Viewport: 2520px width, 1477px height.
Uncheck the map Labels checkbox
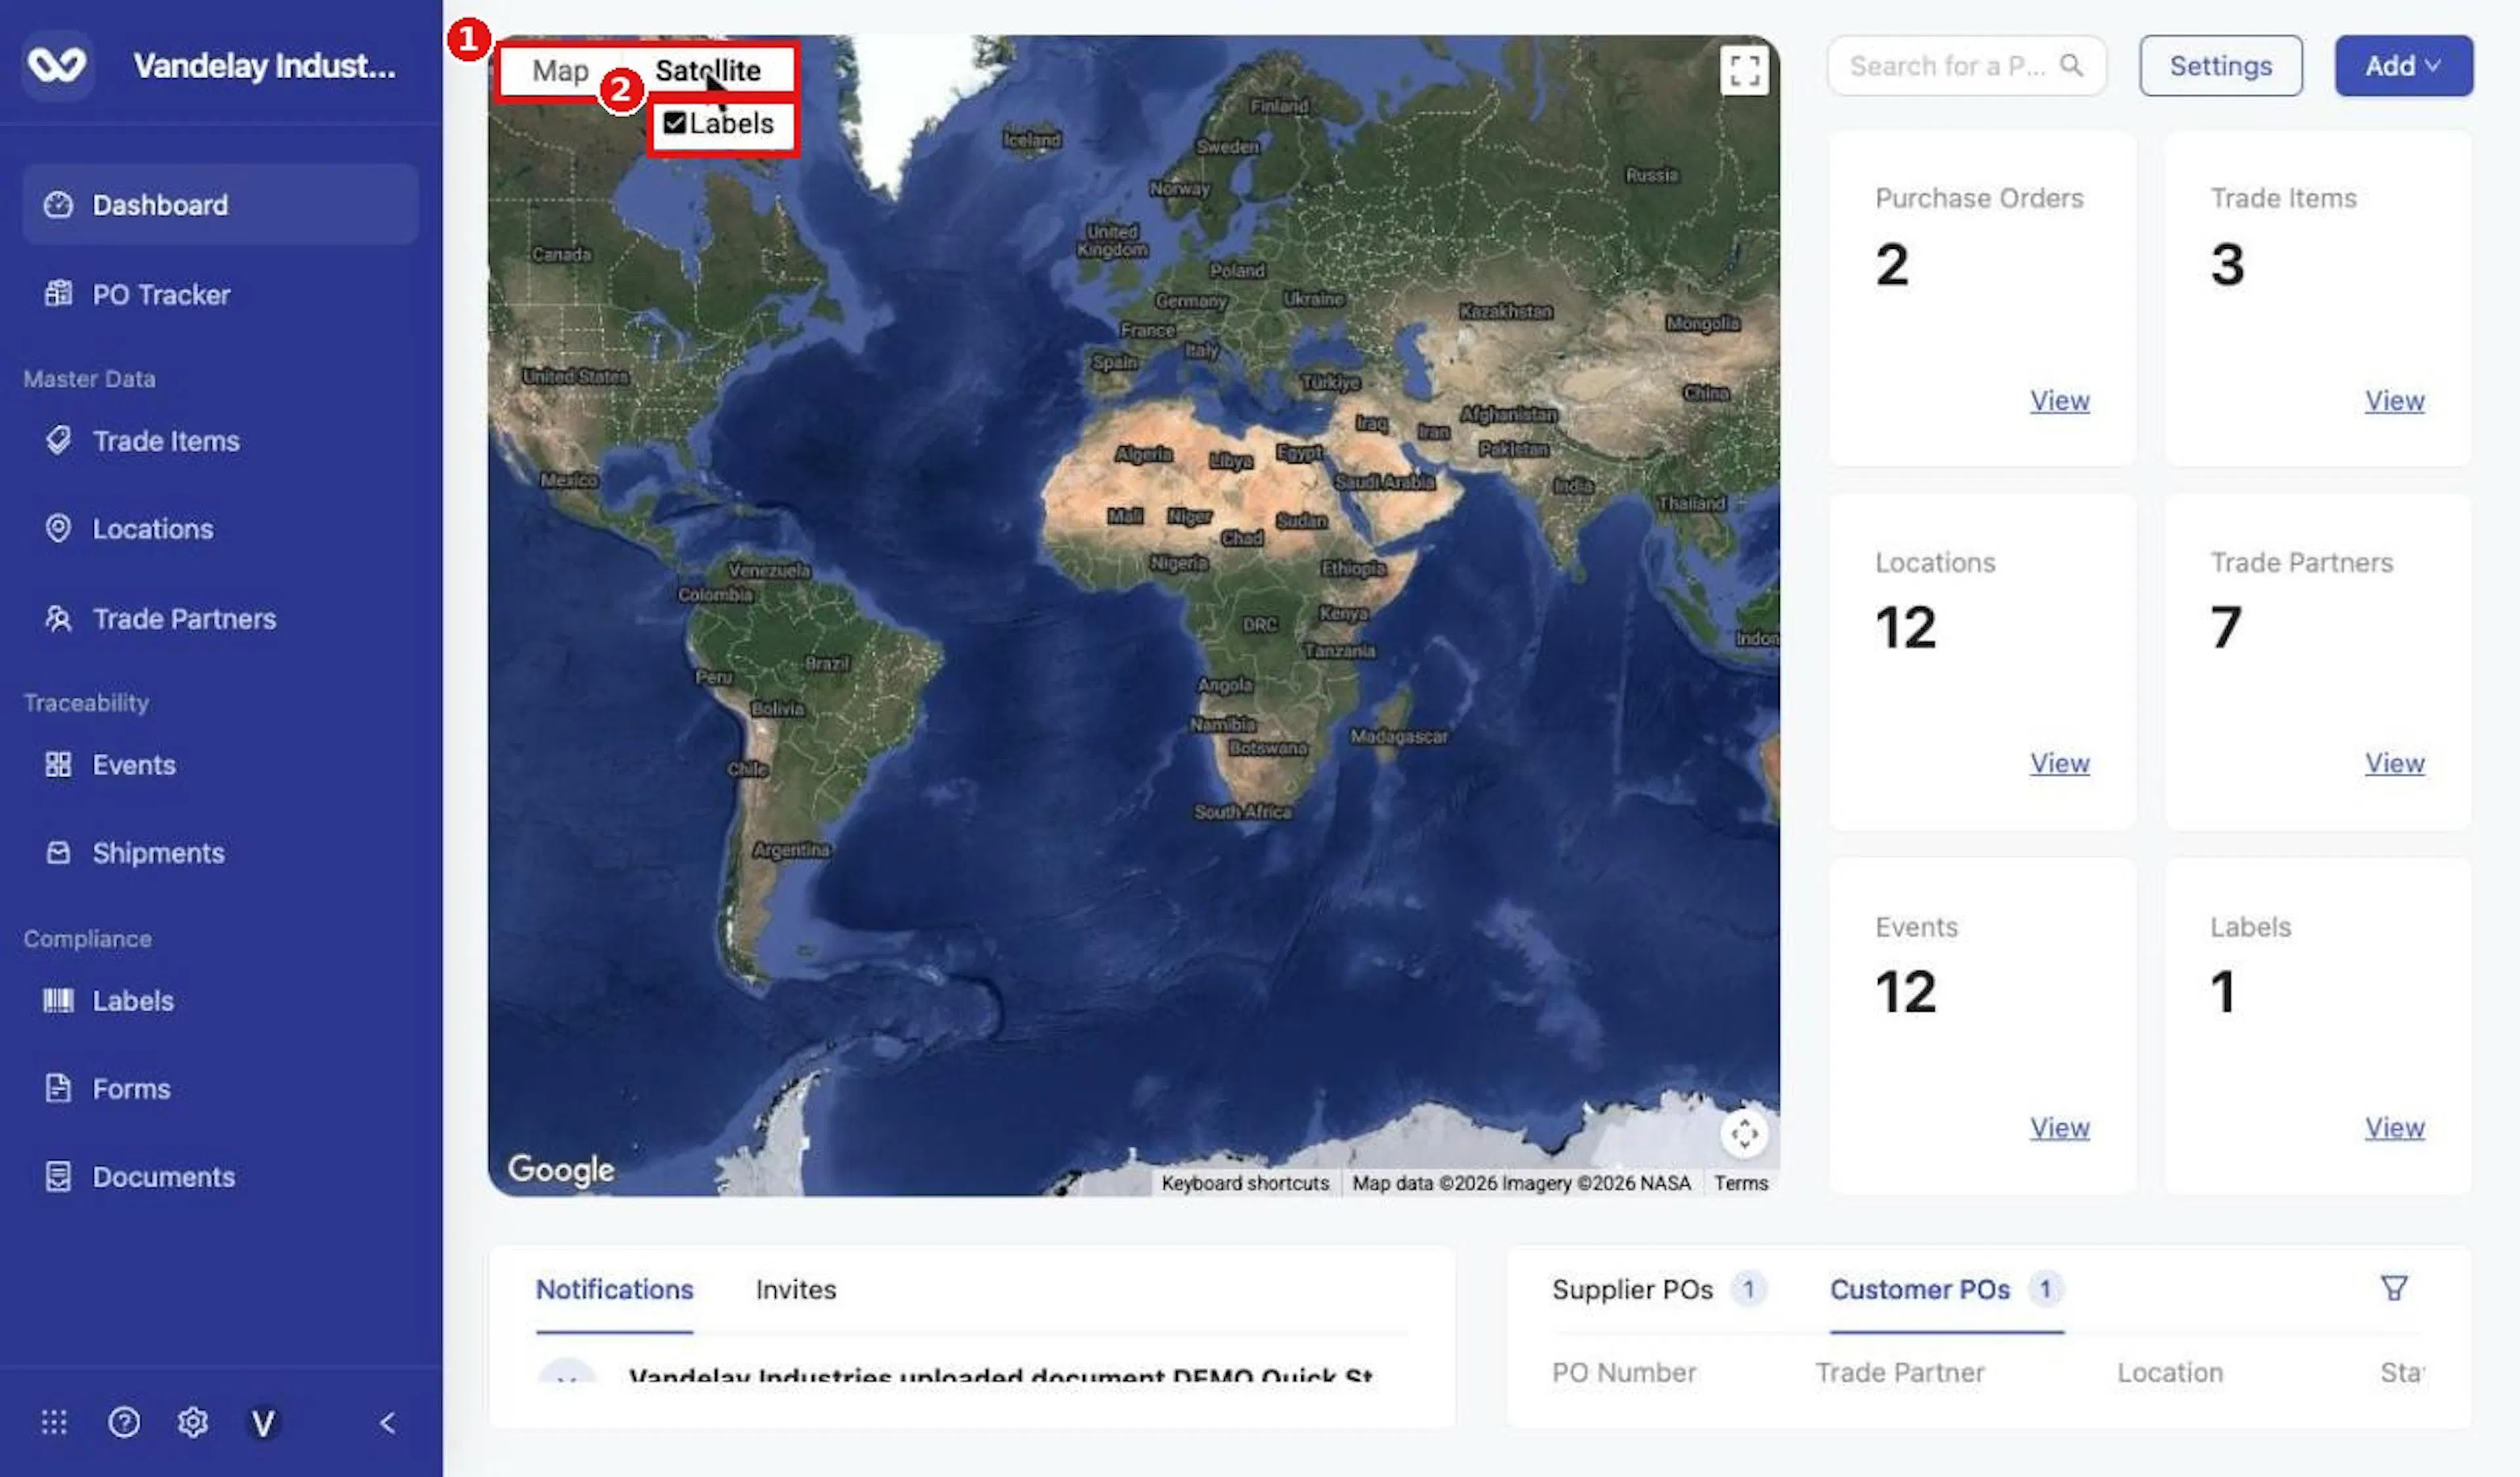coord(675,123)
